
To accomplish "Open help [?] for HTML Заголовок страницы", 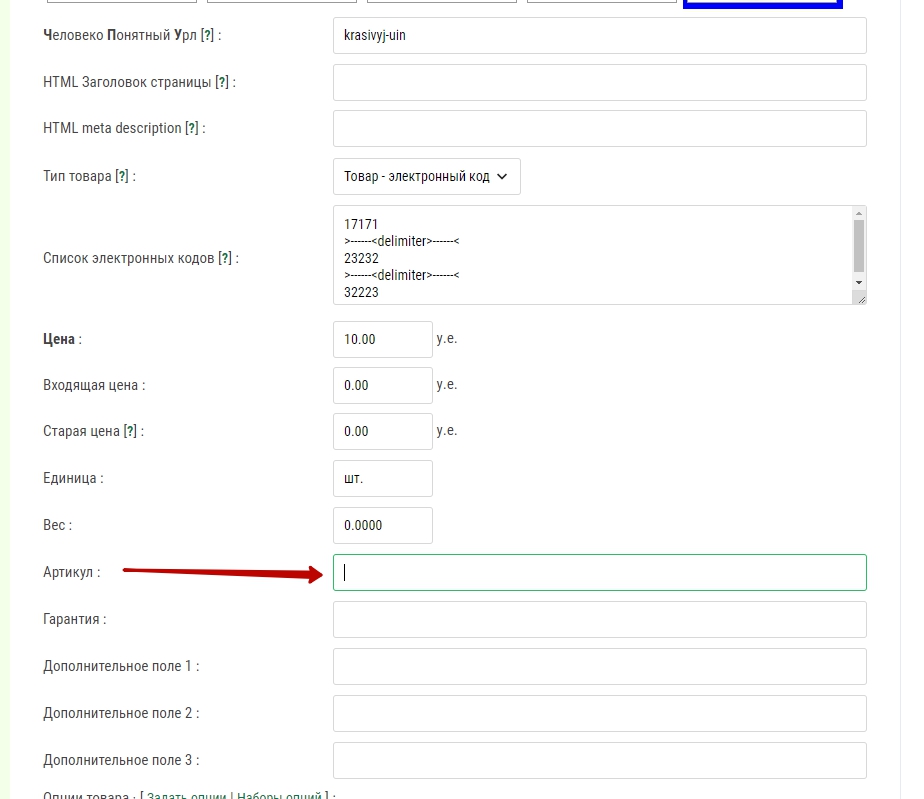I will click(223, 82).
